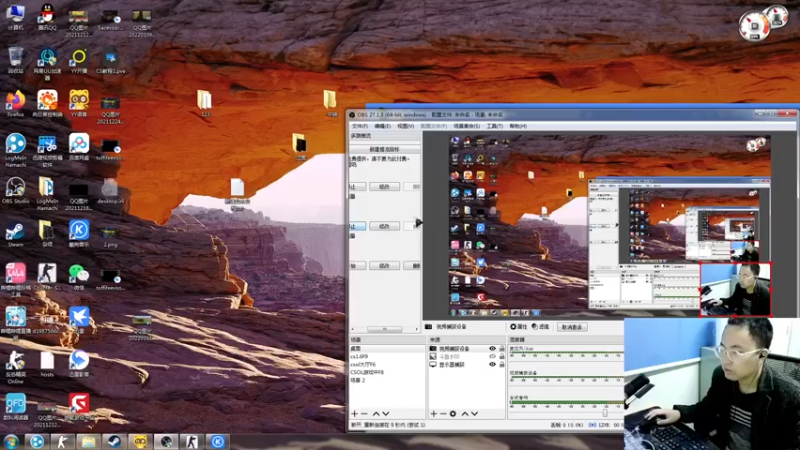
Task: Toggle visibility of 视频捕获设备 source
Action: pos(492,348)
